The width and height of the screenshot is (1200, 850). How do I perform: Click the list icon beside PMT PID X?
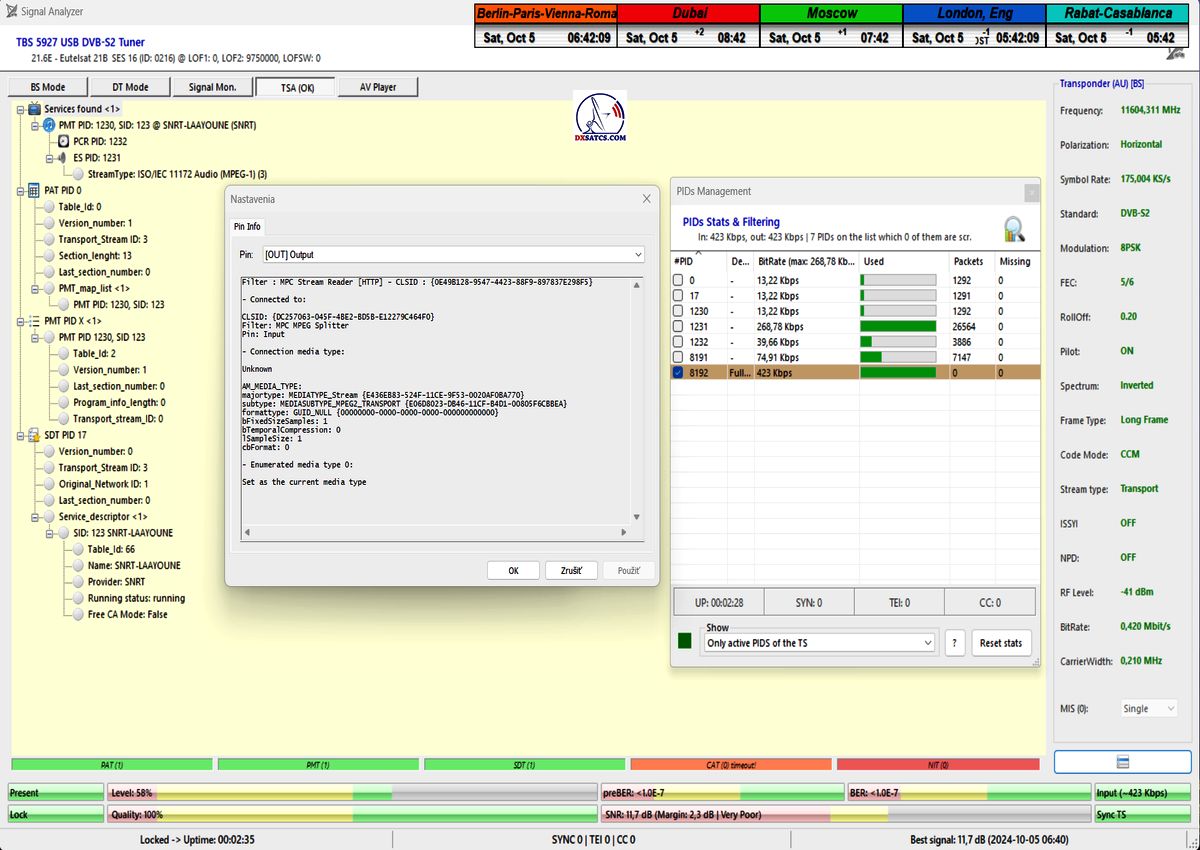(34, 321)
